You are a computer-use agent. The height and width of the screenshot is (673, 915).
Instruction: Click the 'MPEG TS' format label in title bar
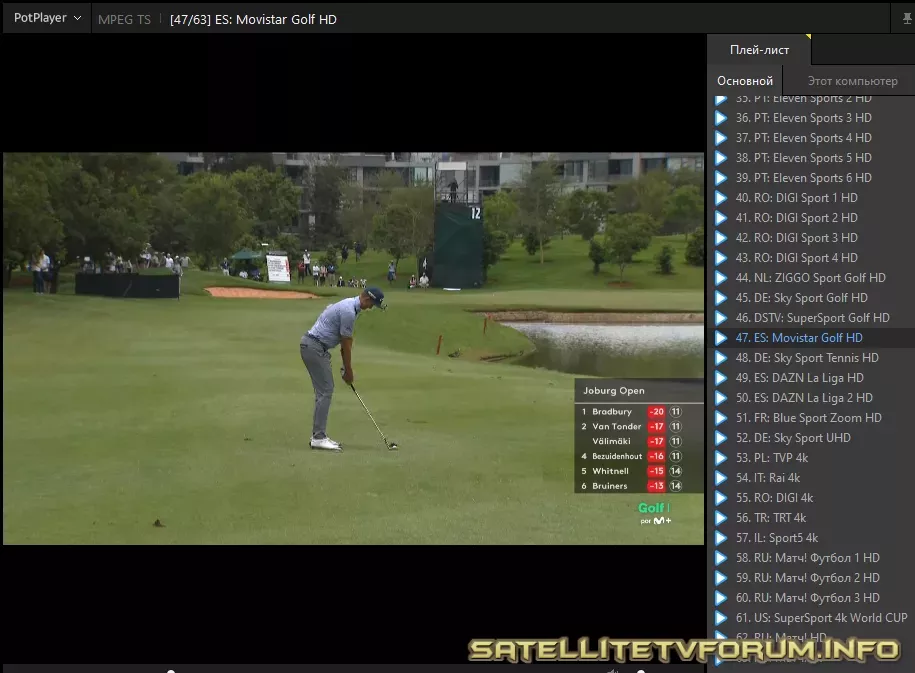124,19
